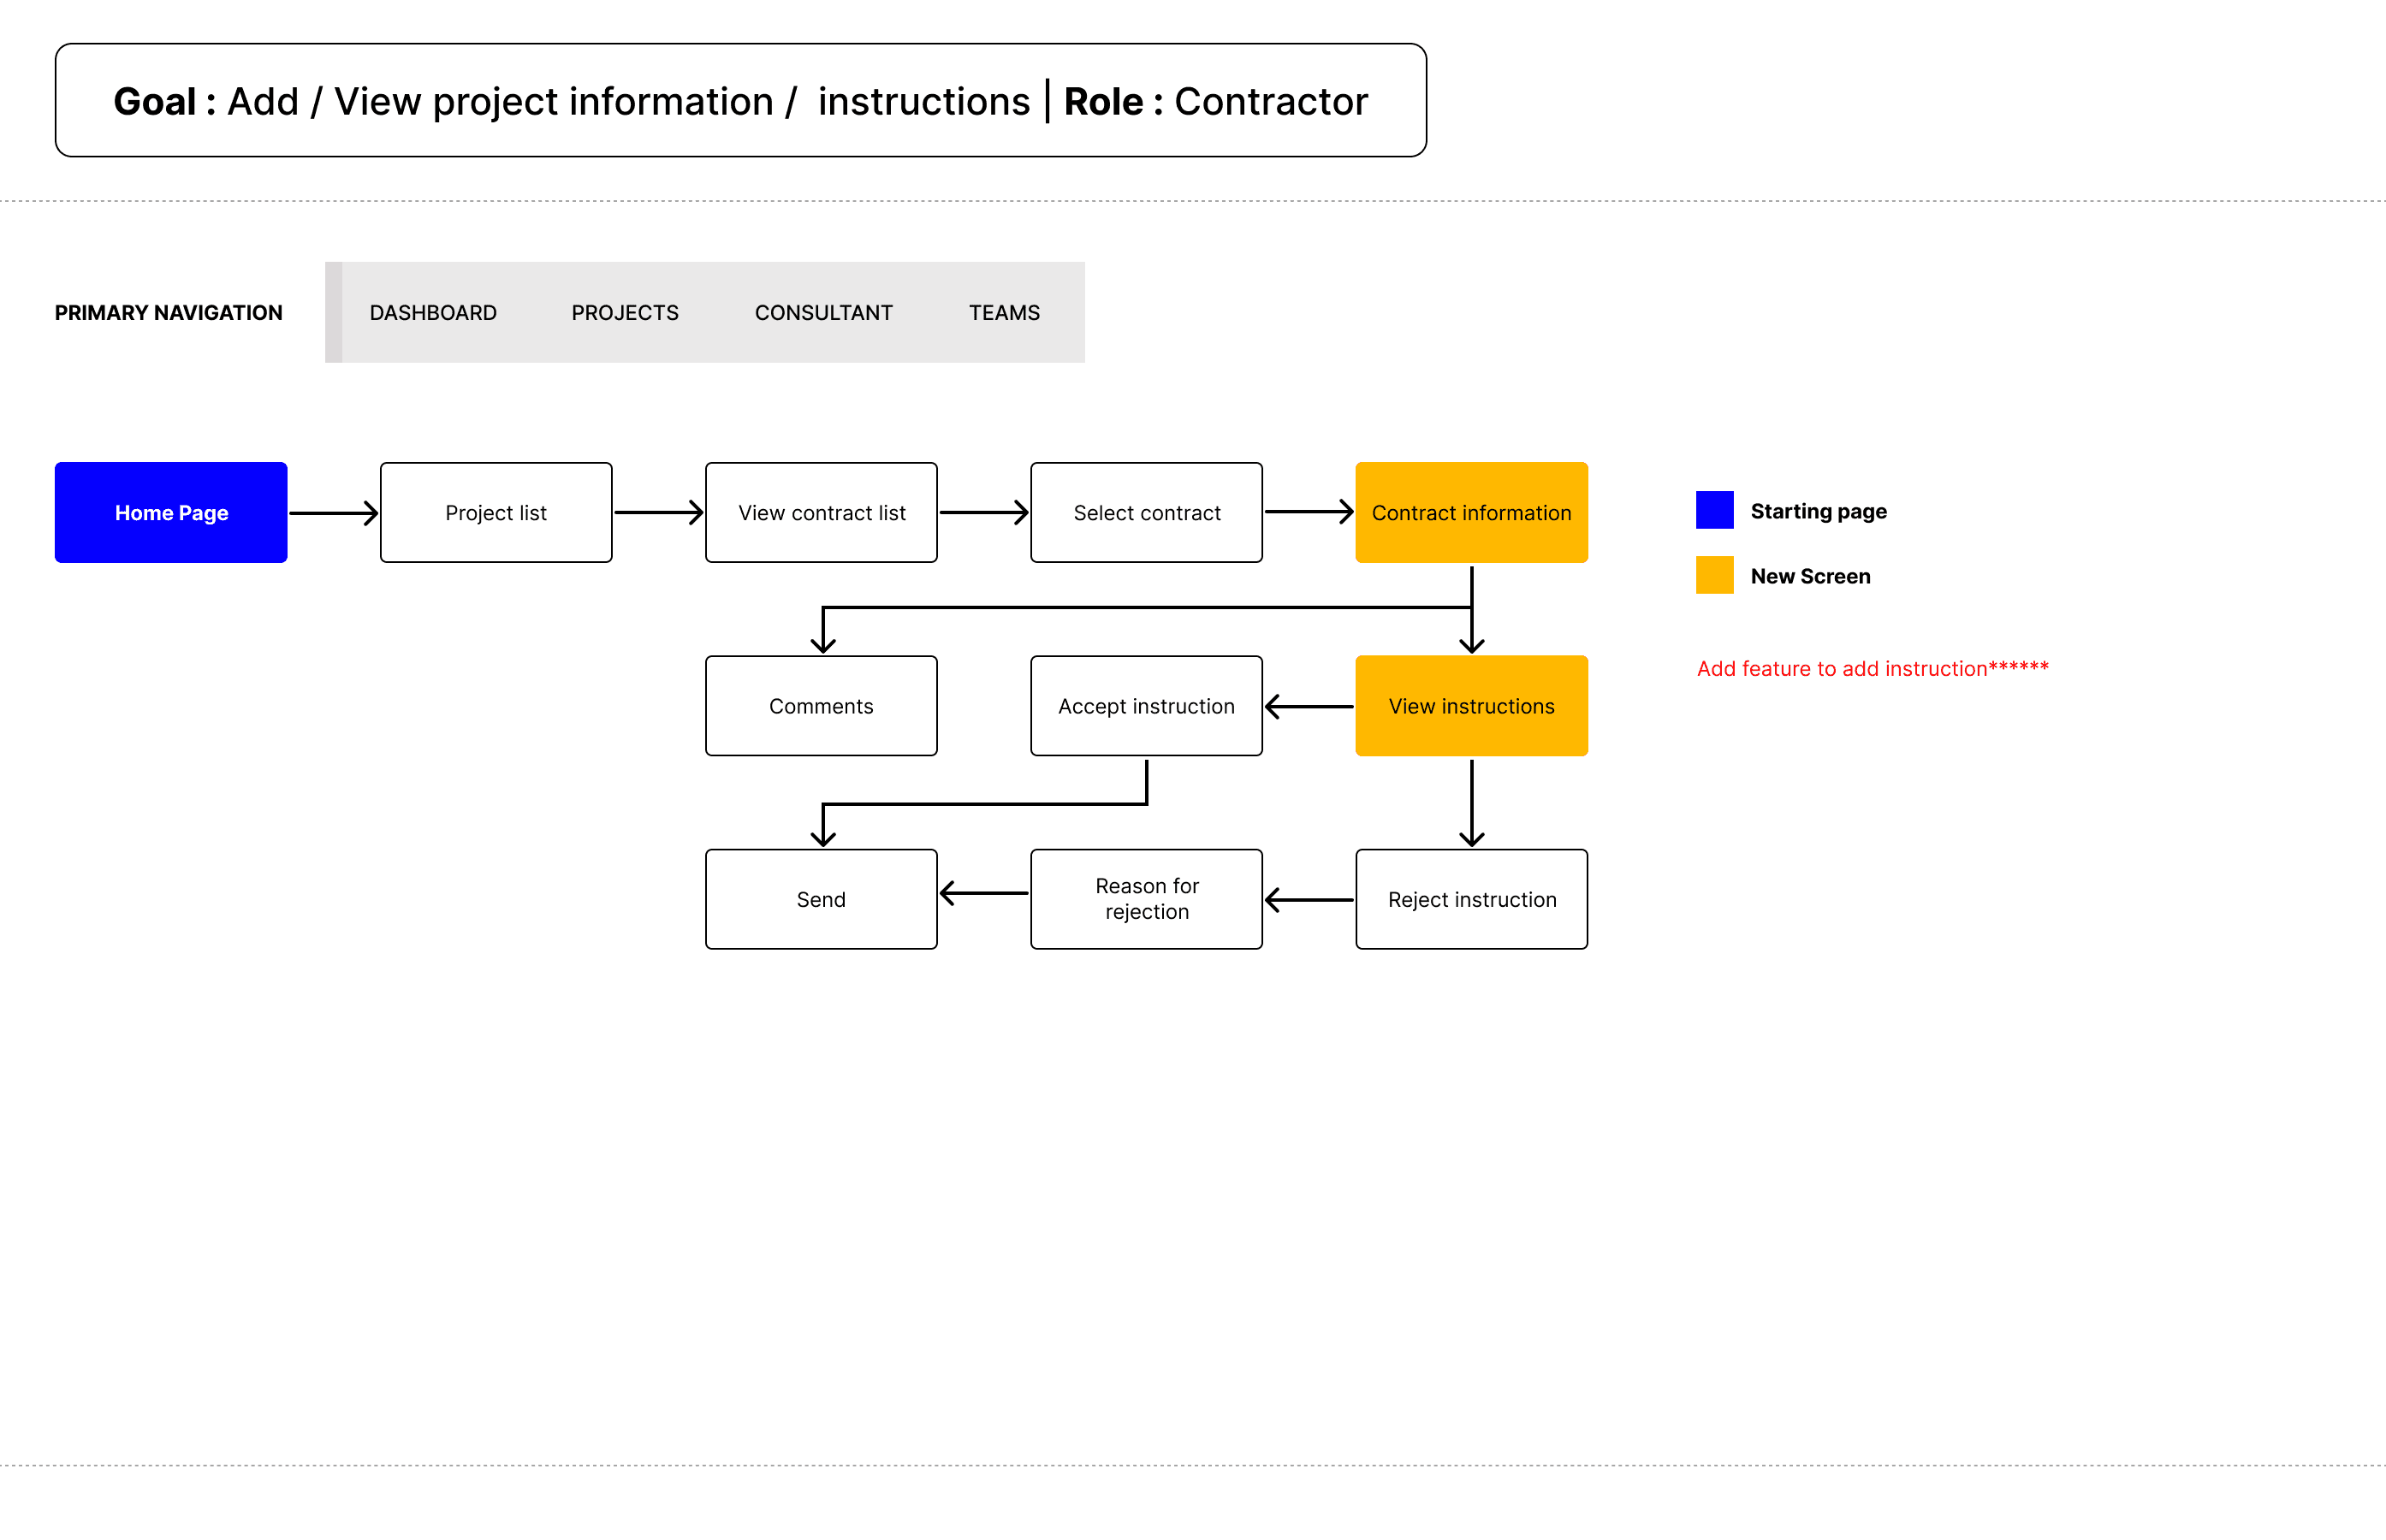Open the DASHBOARD navigation tab
The height and width of the screenshot is (1540, 2386).
433,313
